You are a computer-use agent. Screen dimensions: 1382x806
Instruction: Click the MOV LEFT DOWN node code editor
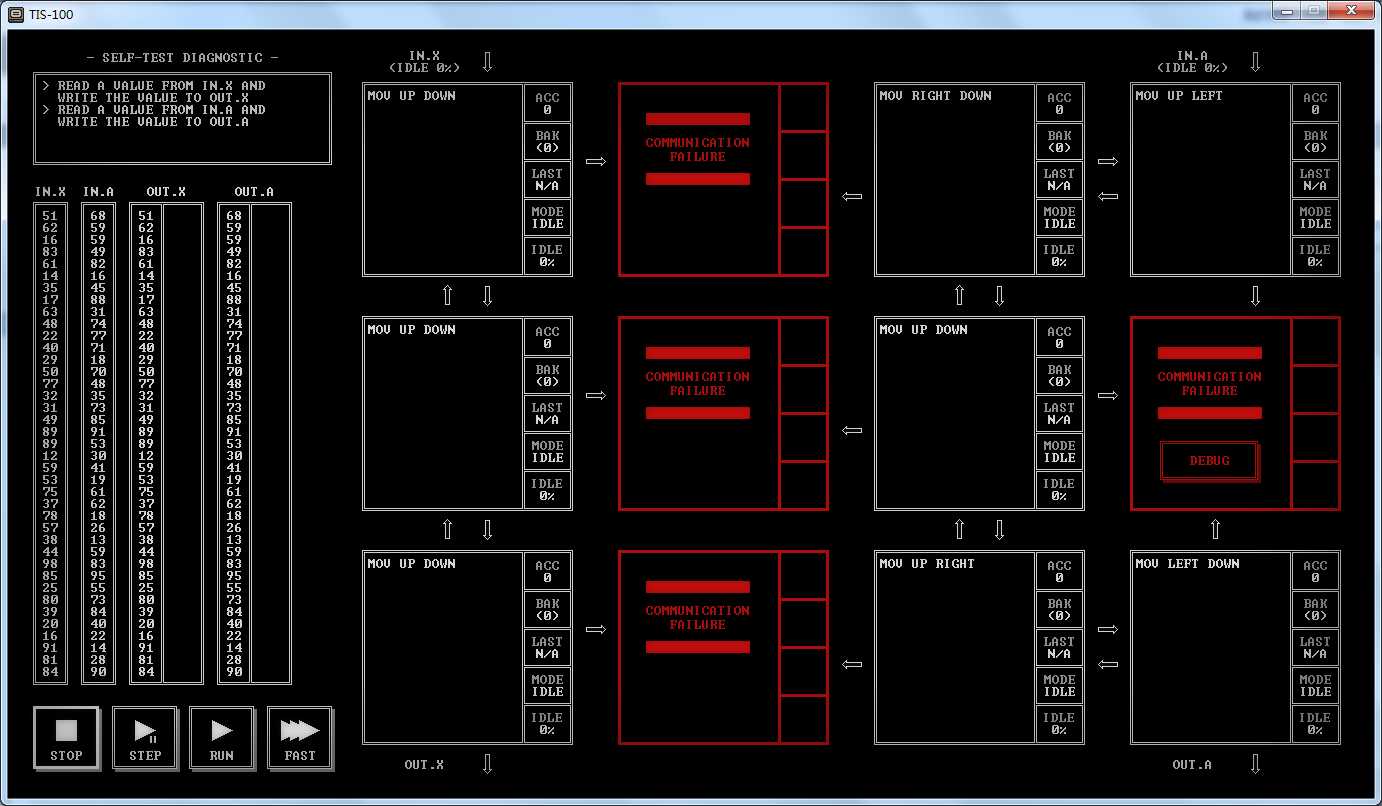tap(1211, 648)
